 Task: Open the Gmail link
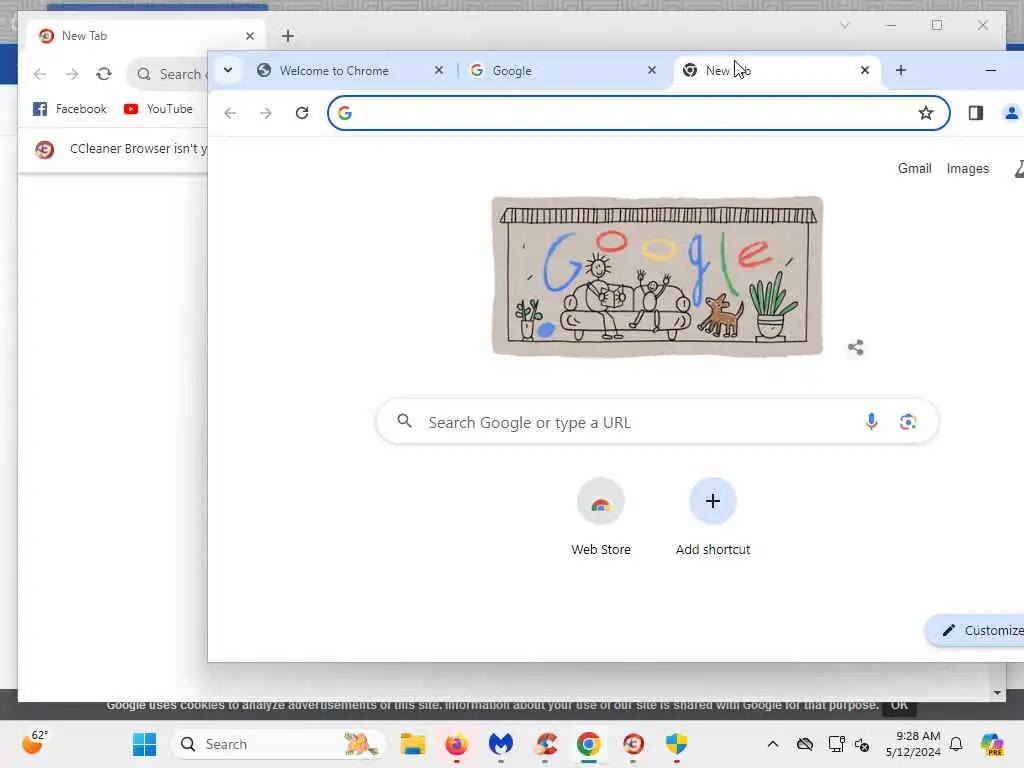point(914,168)
